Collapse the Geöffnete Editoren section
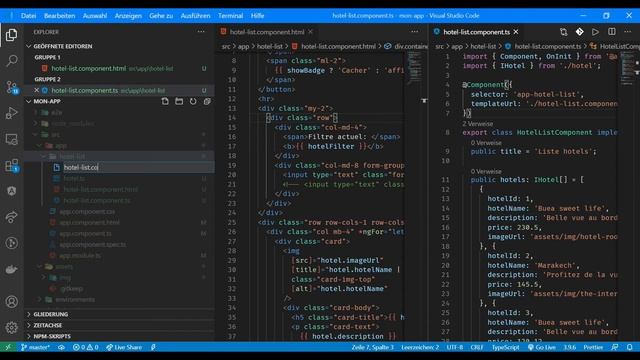 29,47
